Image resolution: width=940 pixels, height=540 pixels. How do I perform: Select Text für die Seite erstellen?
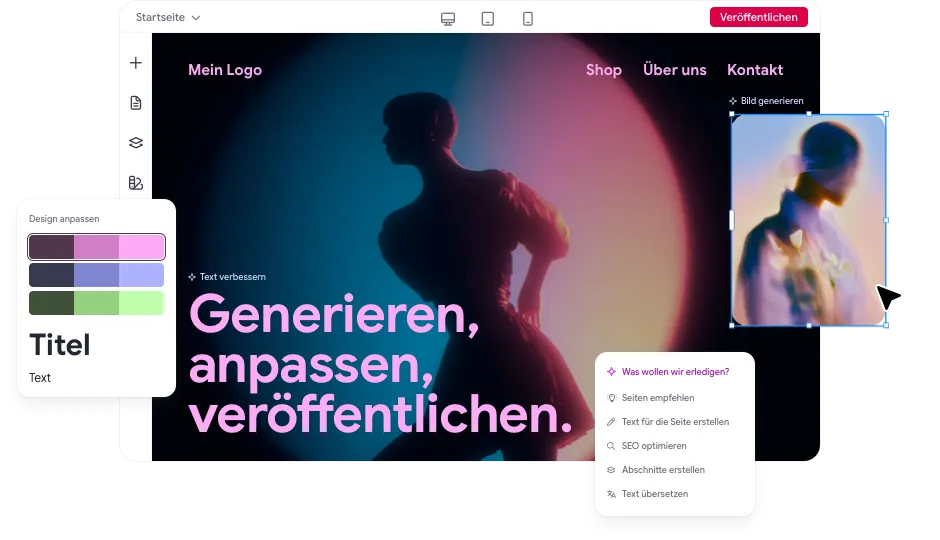pyautogui.click(x=675, y=422)
